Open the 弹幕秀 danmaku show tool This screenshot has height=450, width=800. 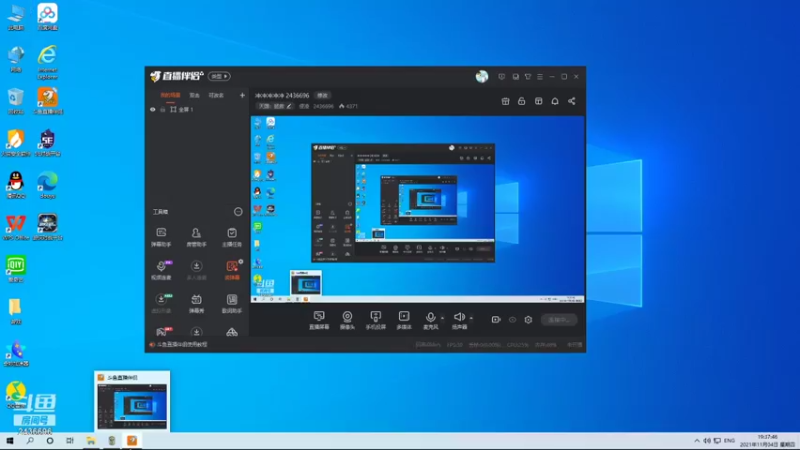point(196,303)
